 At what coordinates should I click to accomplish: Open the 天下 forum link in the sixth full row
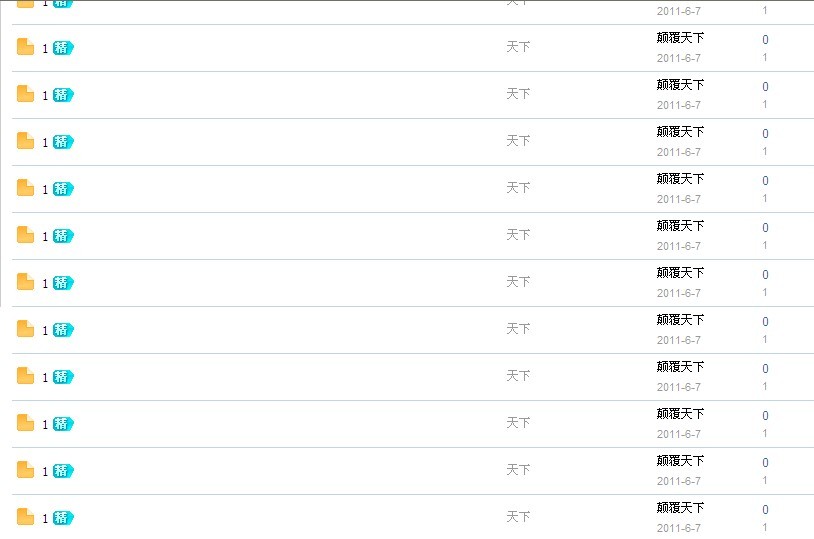(x=518, y=282)
